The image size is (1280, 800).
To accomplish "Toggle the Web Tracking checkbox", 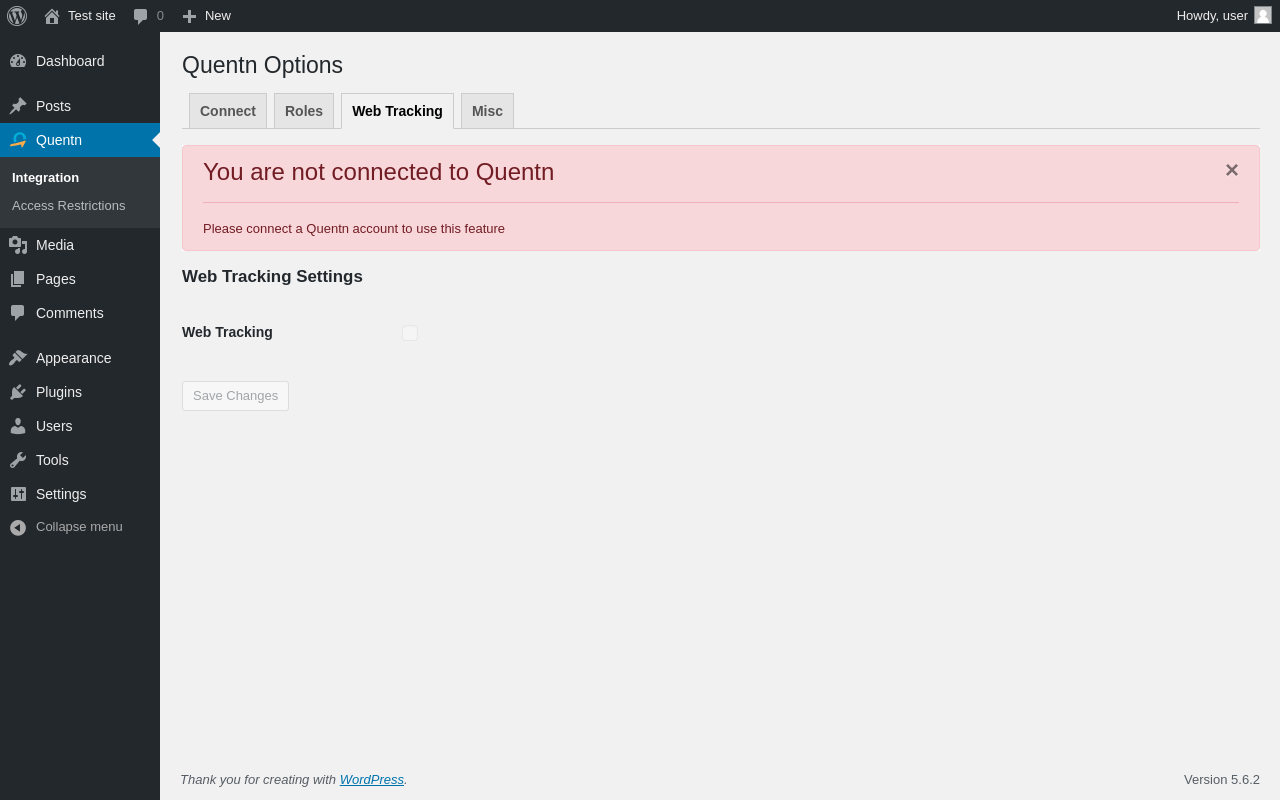I will point(410,333).
